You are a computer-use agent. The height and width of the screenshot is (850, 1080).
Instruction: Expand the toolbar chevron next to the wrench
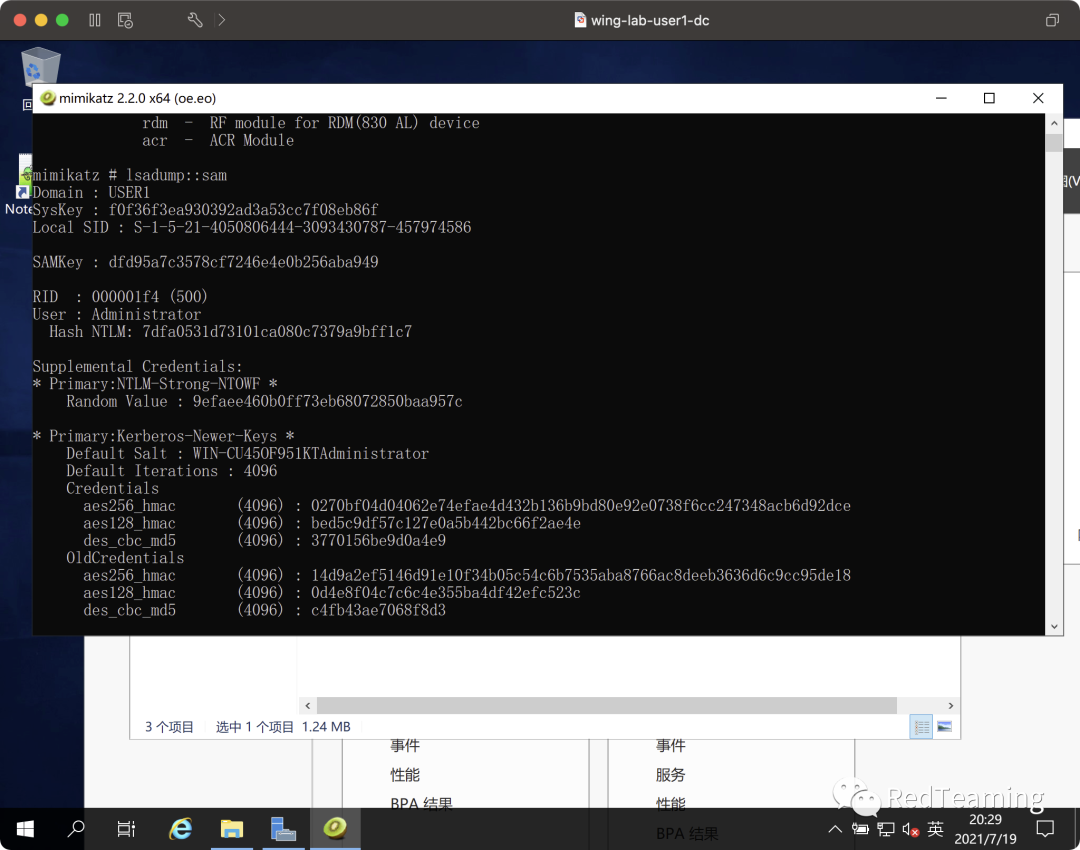221,20
